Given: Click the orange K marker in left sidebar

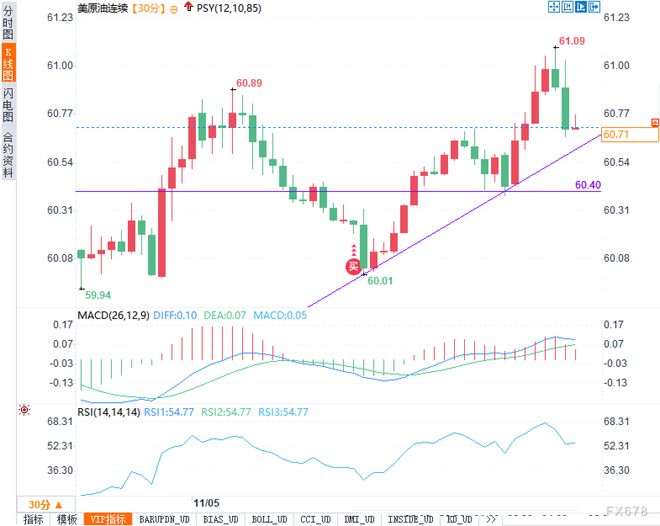Looking at the screenshot, I should coord(8,50).
